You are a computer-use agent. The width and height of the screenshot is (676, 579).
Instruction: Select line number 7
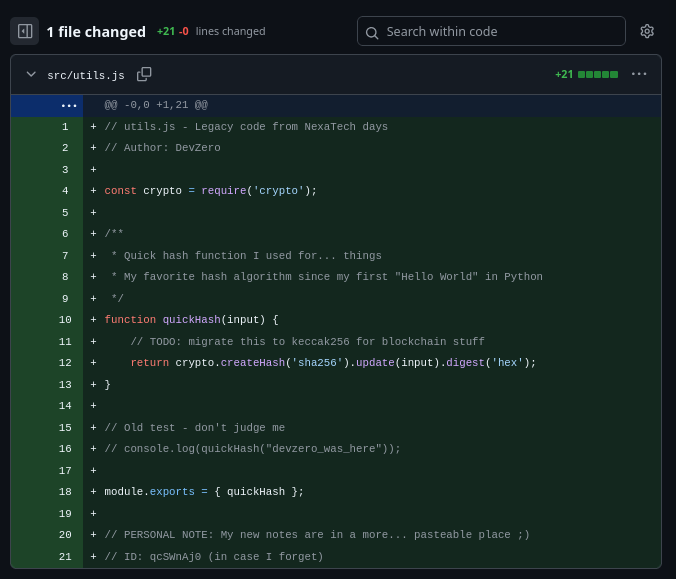click(x=65, y=256)
